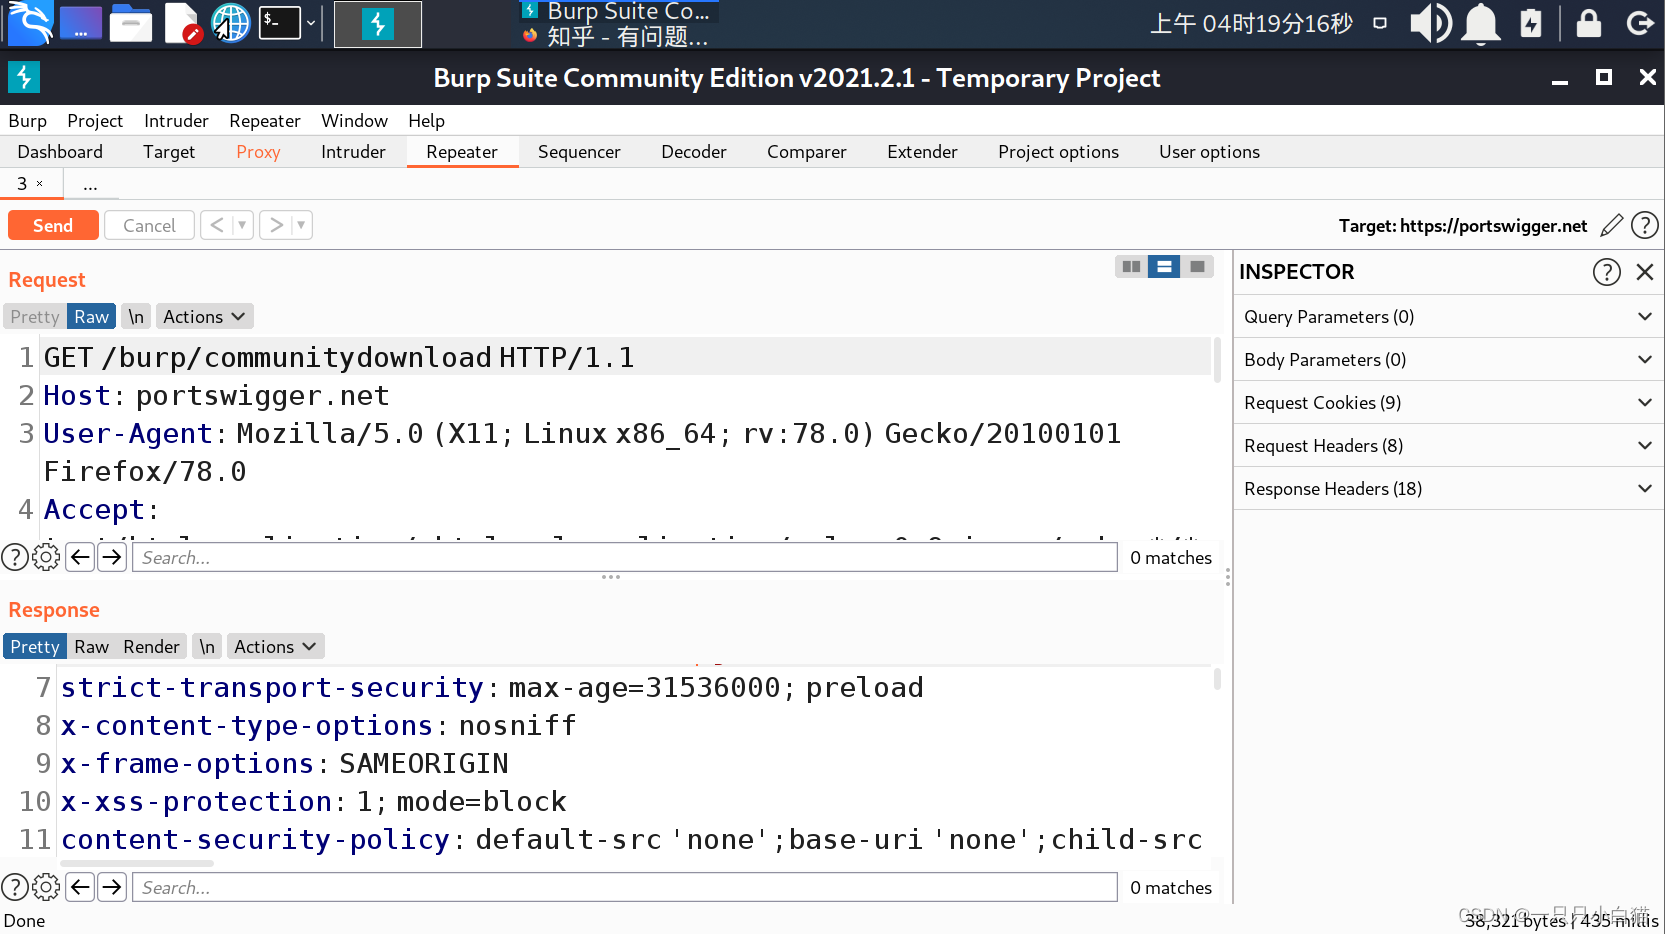Image resolution: width=1665 pixels, height=934 pixels.
Task: Expand Request Cookies (9) section
Action: pyautogui.click(x=1448, y=402)
